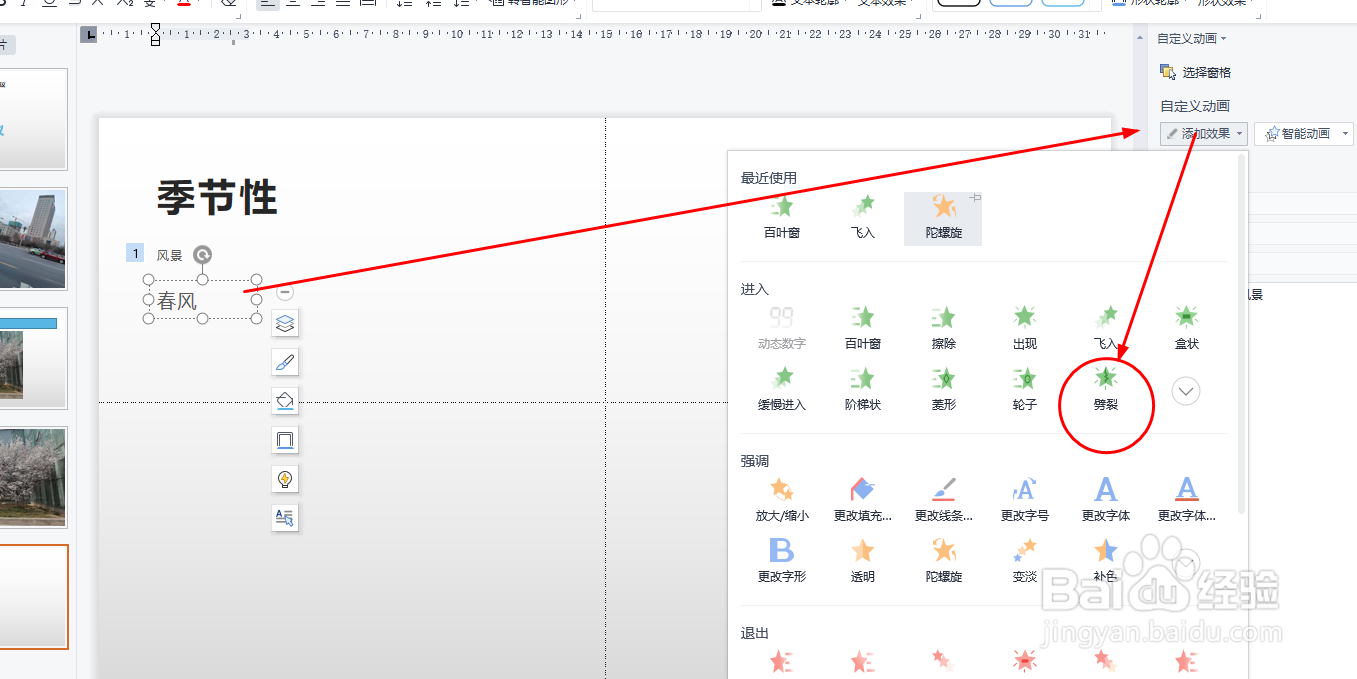Choose 飞入 under 最近使用
The width and height of the screenshot is (1357, 679).
click(862, 218)
